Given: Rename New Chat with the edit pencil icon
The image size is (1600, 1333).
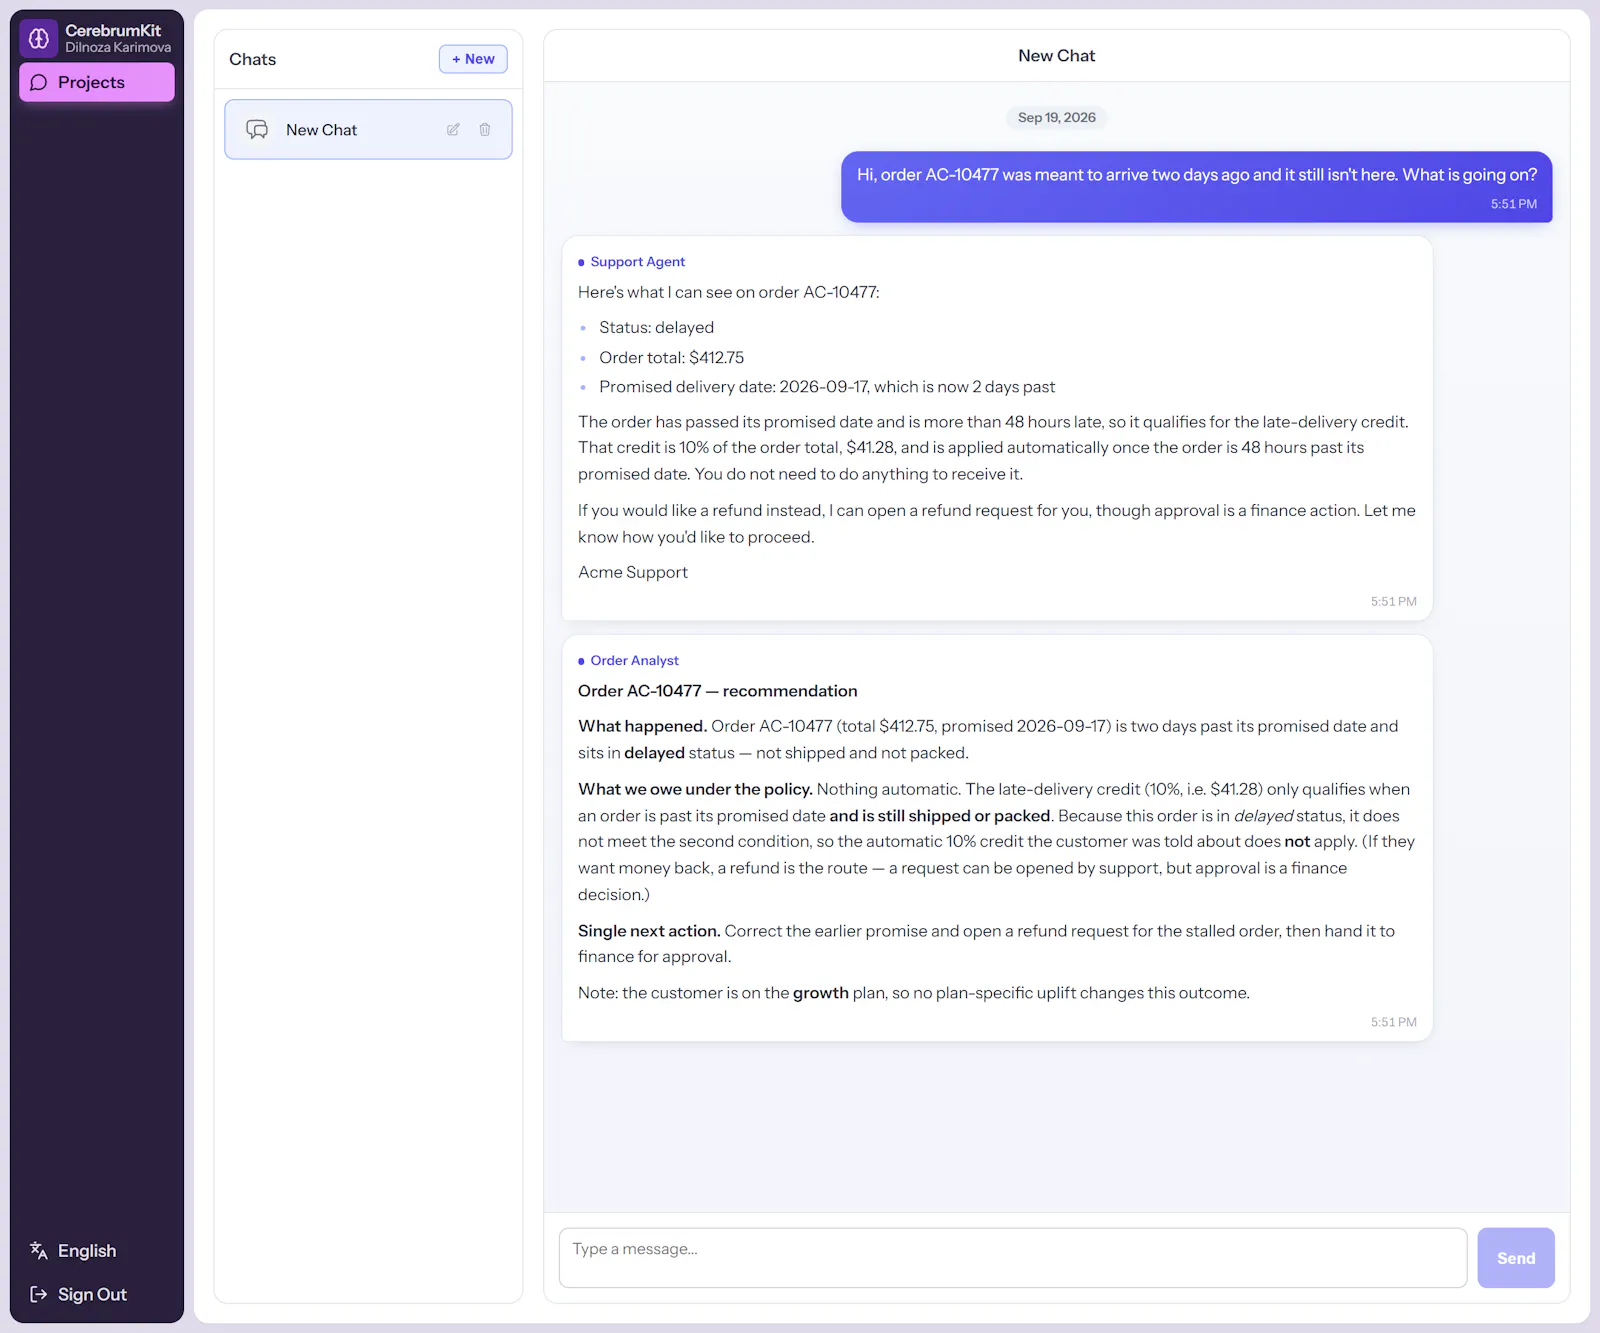Looking at the screenshot, I should pyautogui.click(x=453, y=130).
